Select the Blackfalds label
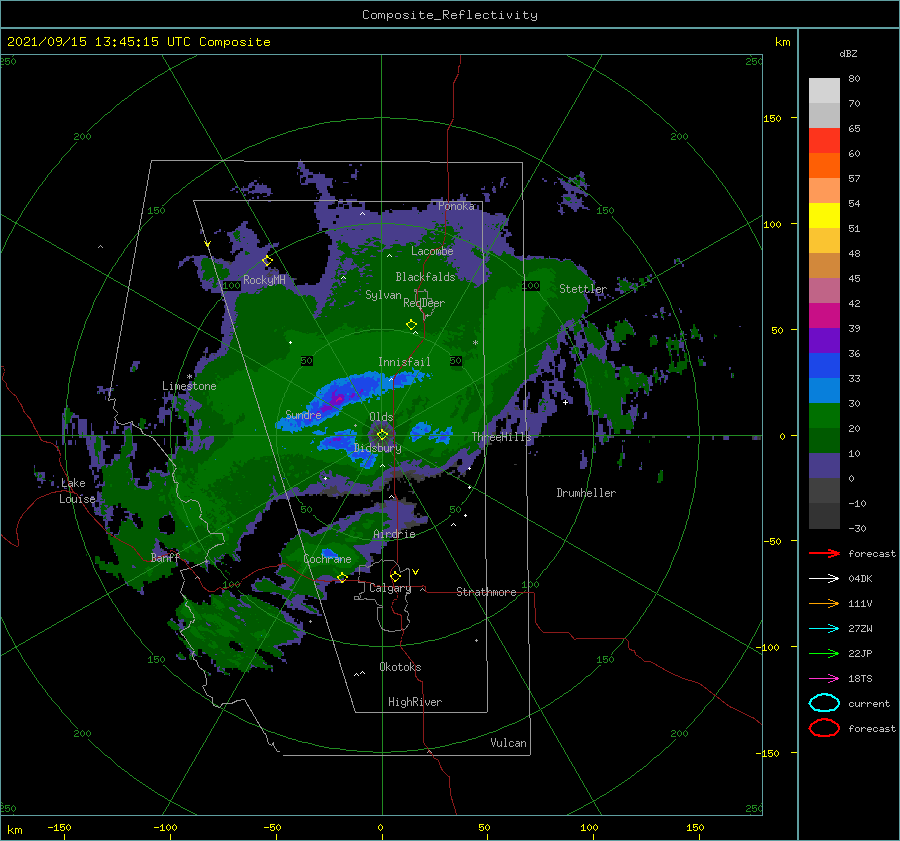This screenshot has height=841, width=900. [425, 277]
